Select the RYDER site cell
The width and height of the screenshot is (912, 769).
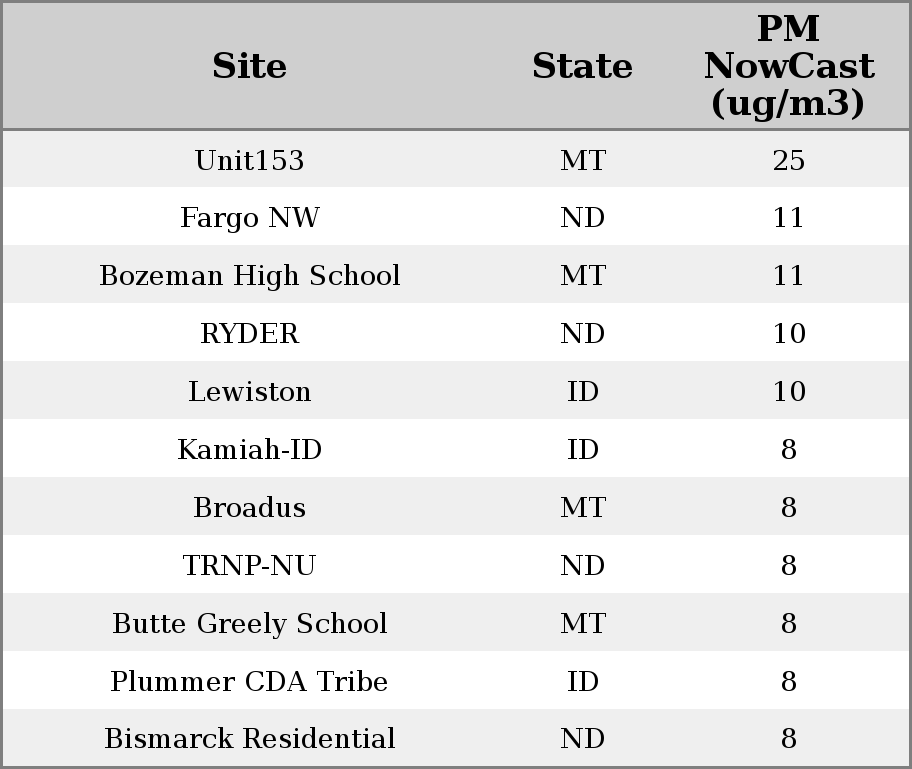(249, 334)
